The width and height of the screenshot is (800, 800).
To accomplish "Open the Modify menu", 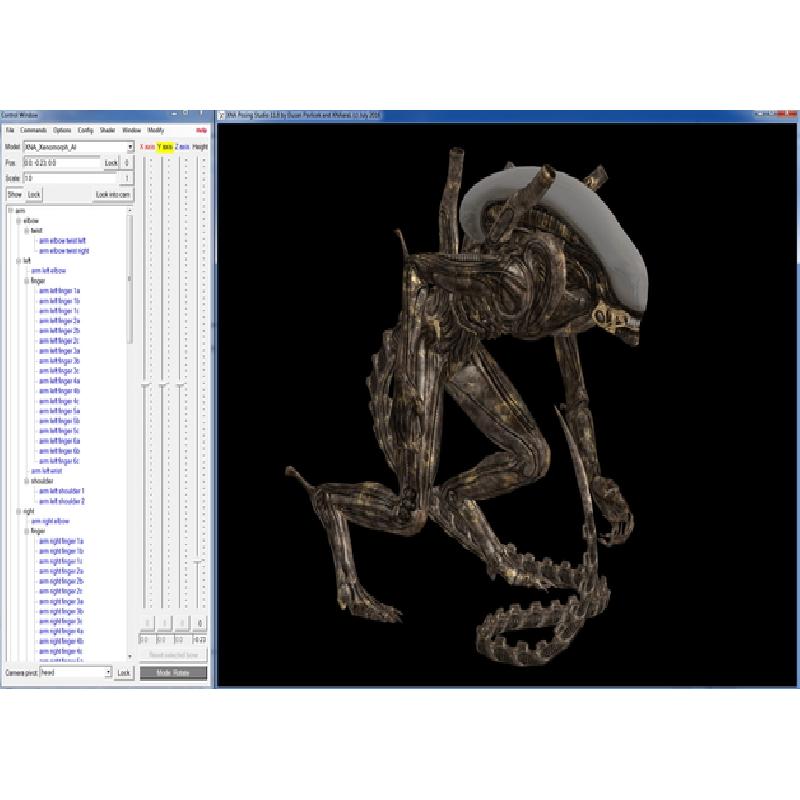I will [x=156, y=131].
